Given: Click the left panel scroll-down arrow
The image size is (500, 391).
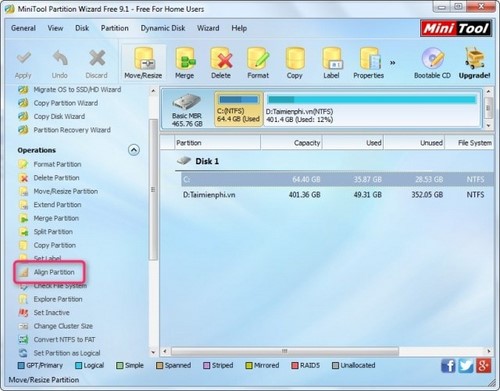Looking at the screenshot, I should click(x=153, y=352).
